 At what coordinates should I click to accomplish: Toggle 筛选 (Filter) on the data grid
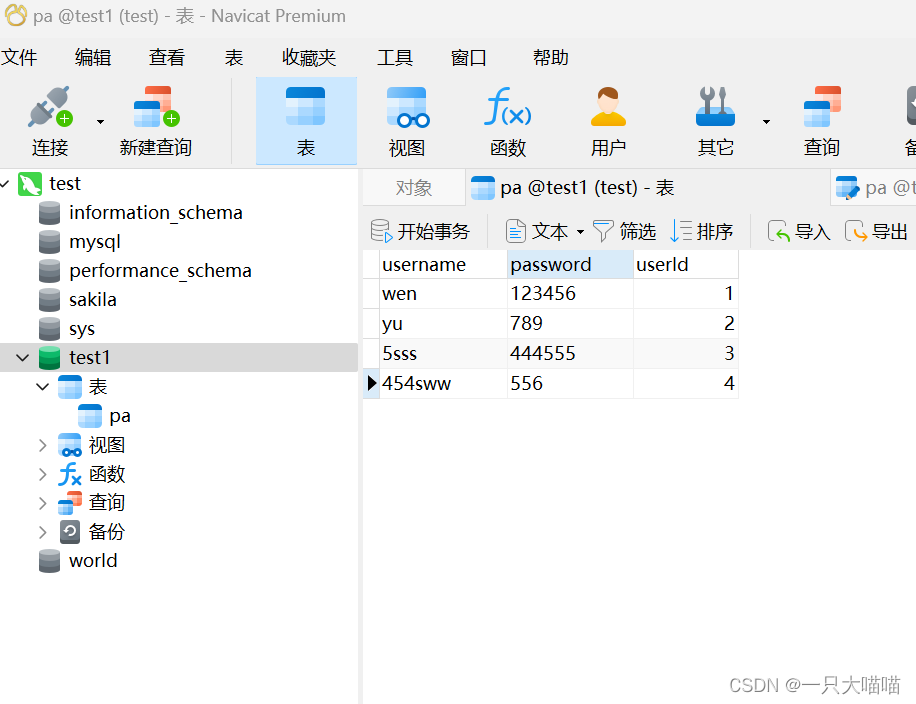[x=625, y=230]
